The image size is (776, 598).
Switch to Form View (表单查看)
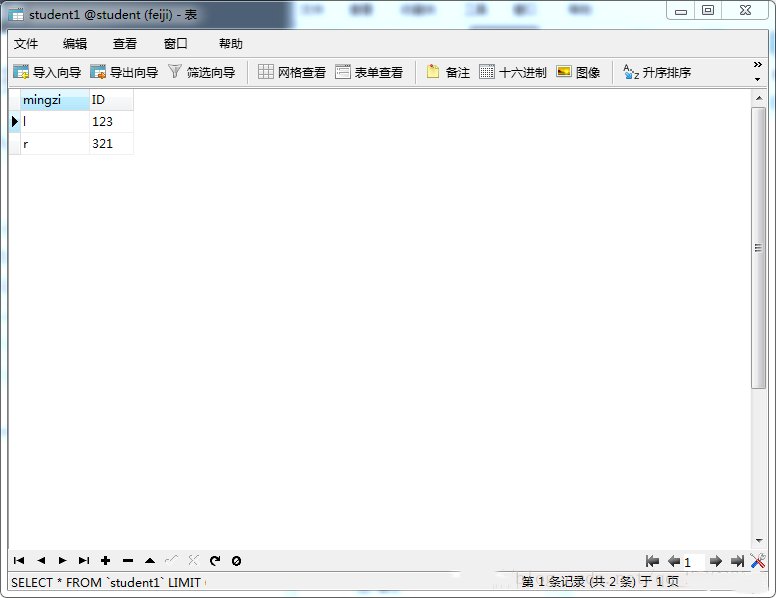[369, 72]
